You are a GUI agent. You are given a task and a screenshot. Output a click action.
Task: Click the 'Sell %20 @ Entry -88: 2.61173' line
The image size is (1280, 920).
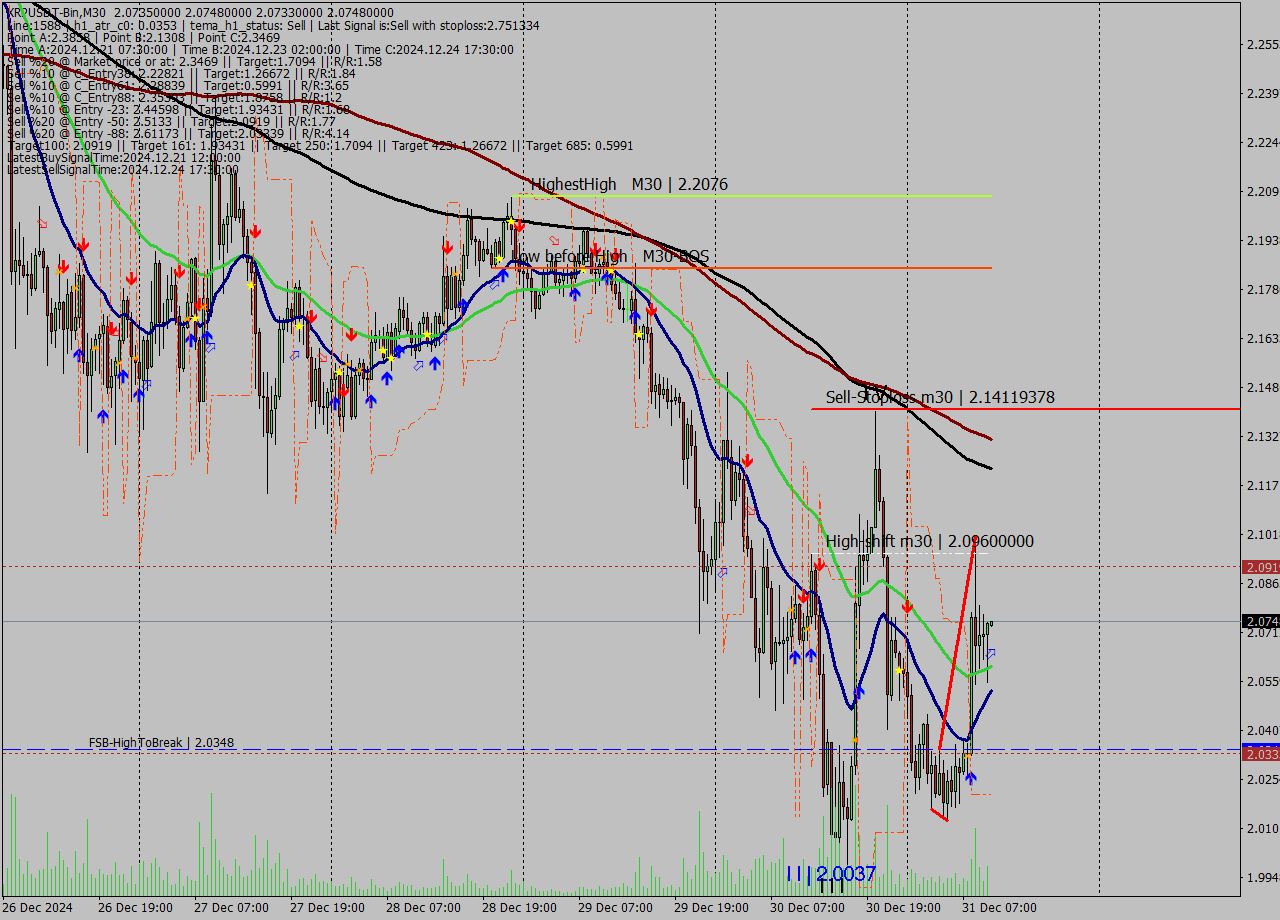pyautogui.click(x=178, y=133)
